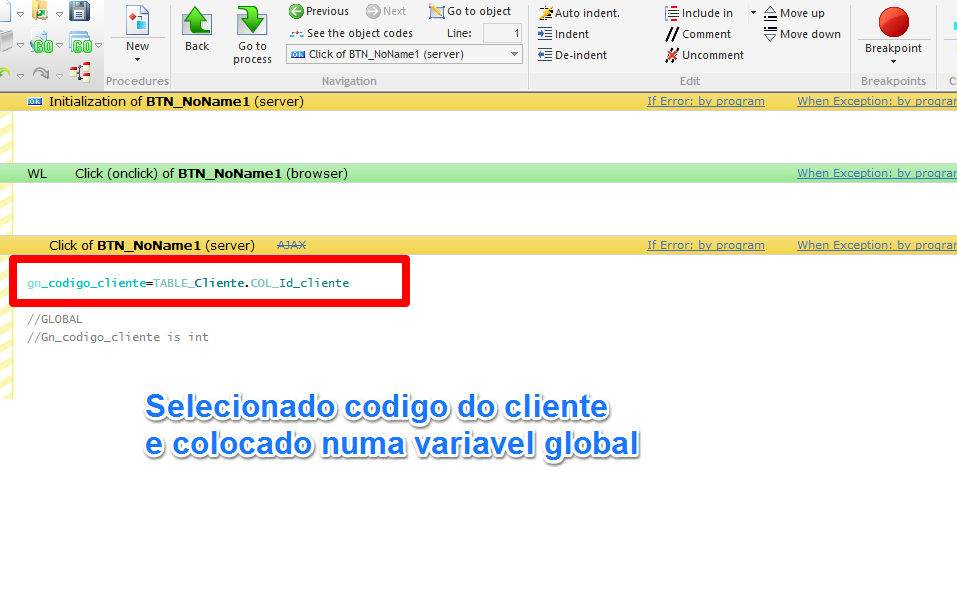
Task: Expand arrow beside the redo icon
Action: [x=59, y=76]
